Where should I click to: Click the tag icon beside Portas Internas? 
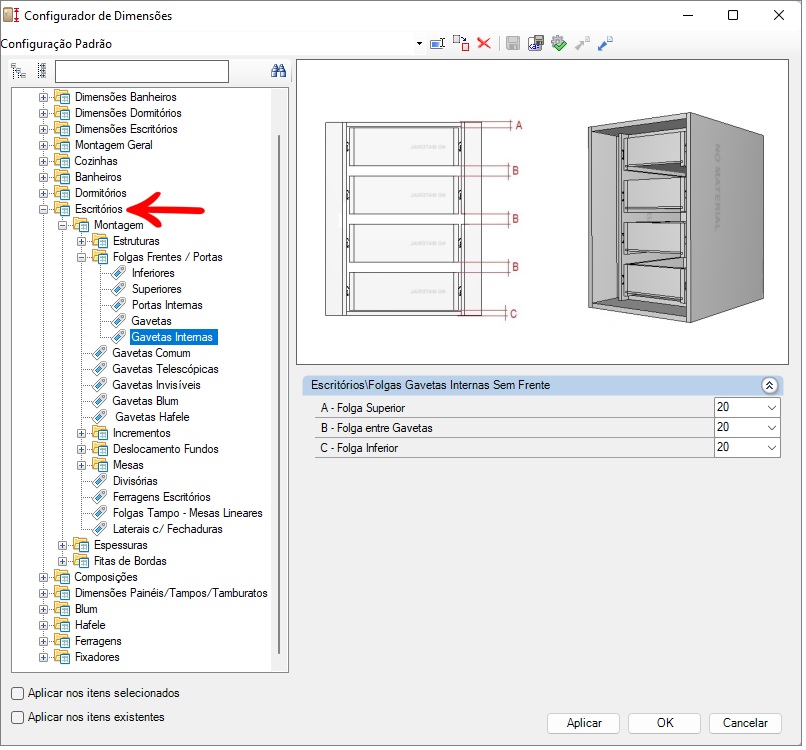119,305
